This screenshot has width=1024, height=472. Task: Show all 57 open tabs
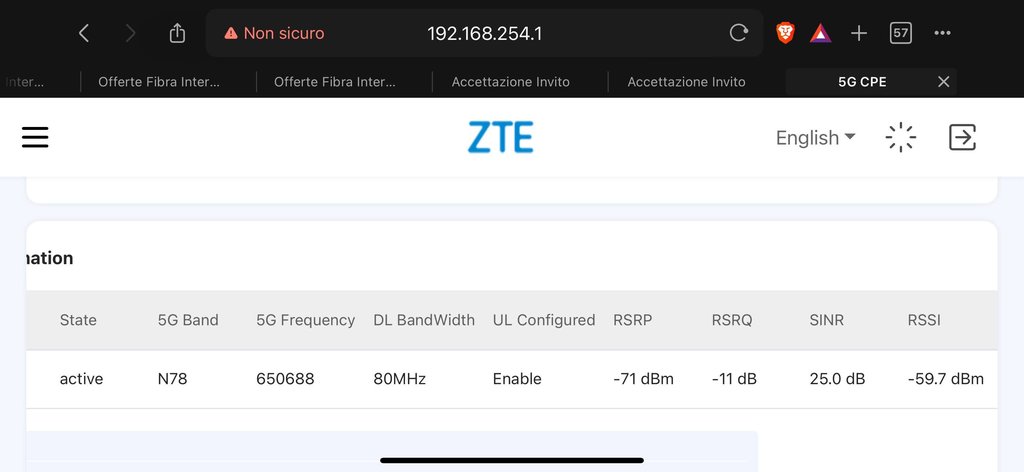901,33
